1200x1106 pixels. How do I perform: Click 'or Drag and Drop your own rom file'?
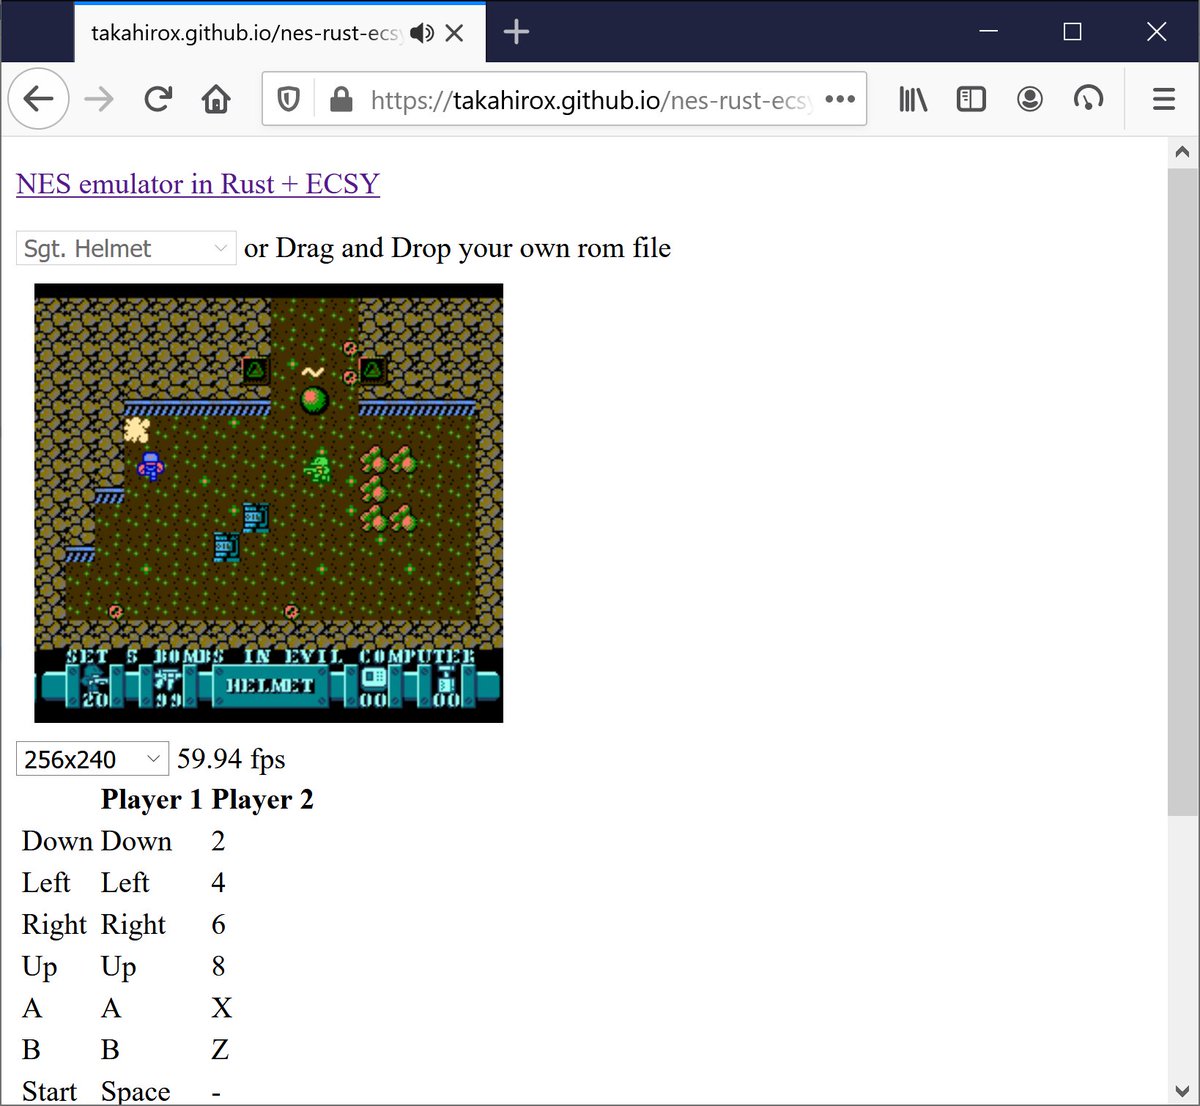pos(457,248)
